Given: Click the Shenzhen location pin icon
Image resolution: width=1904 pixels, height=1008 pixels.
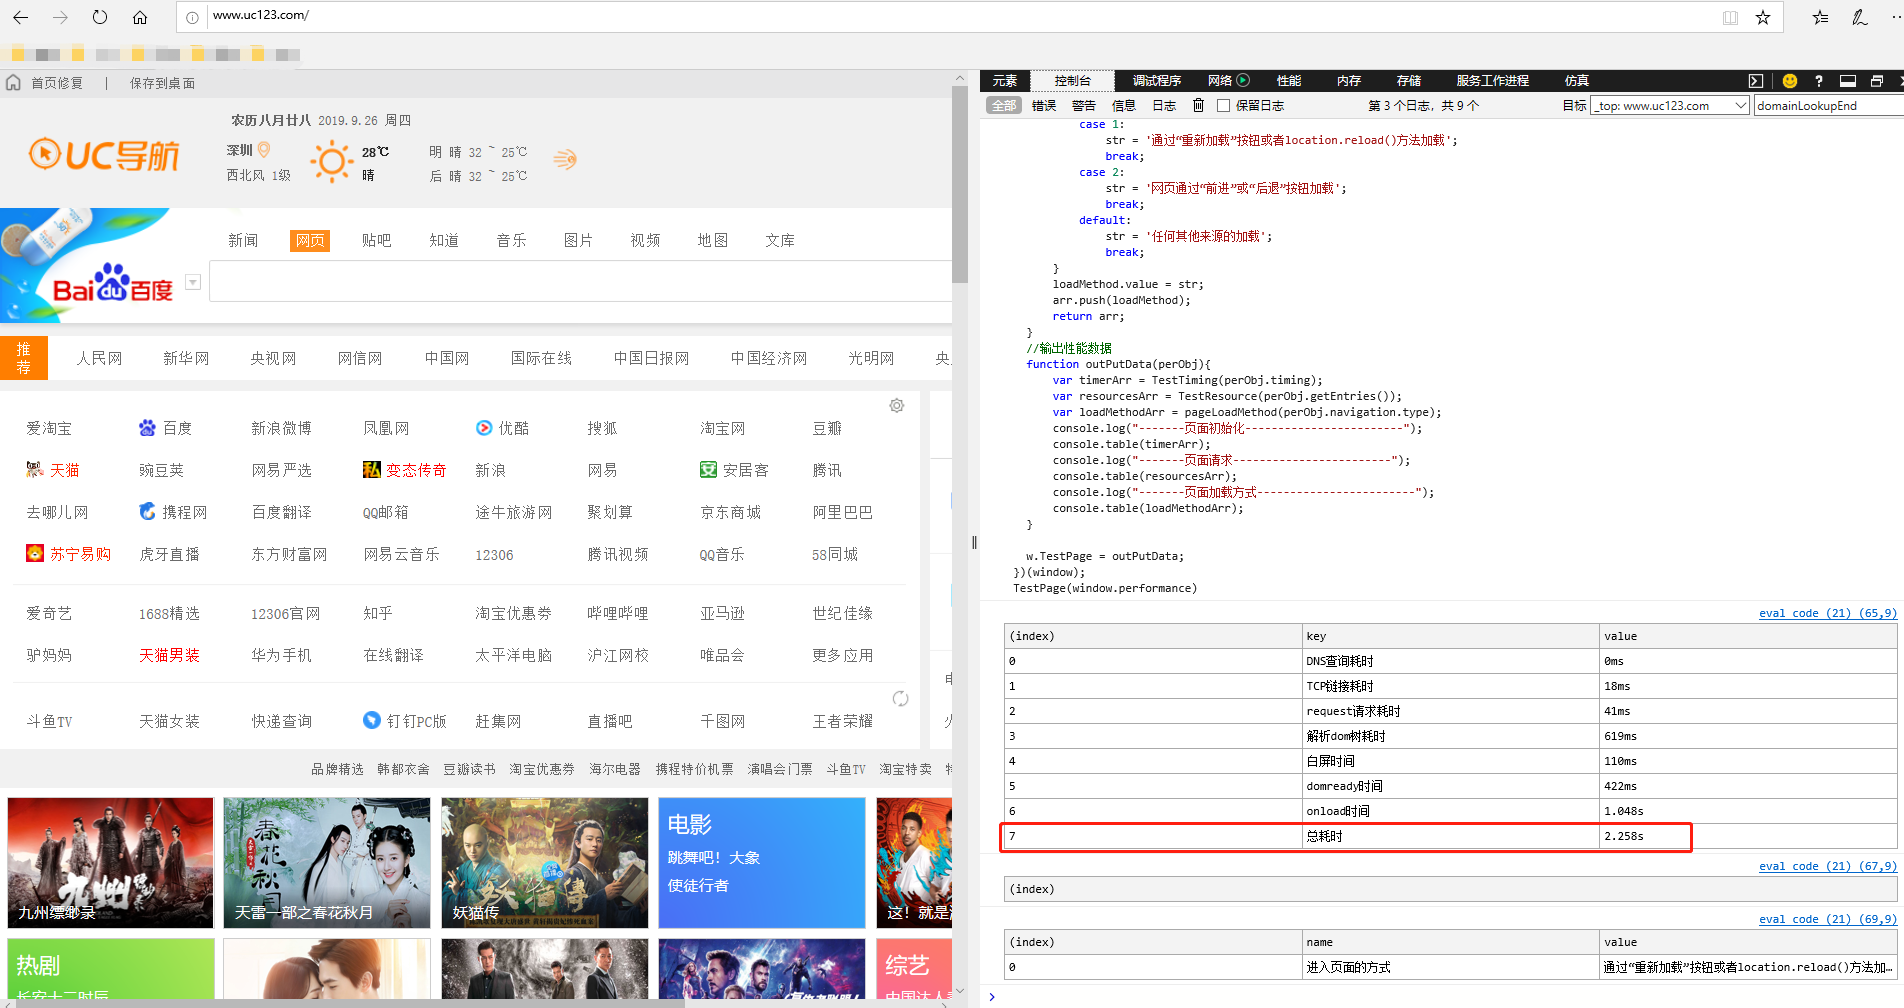Looking at the screenshot, I should [264, 150].
